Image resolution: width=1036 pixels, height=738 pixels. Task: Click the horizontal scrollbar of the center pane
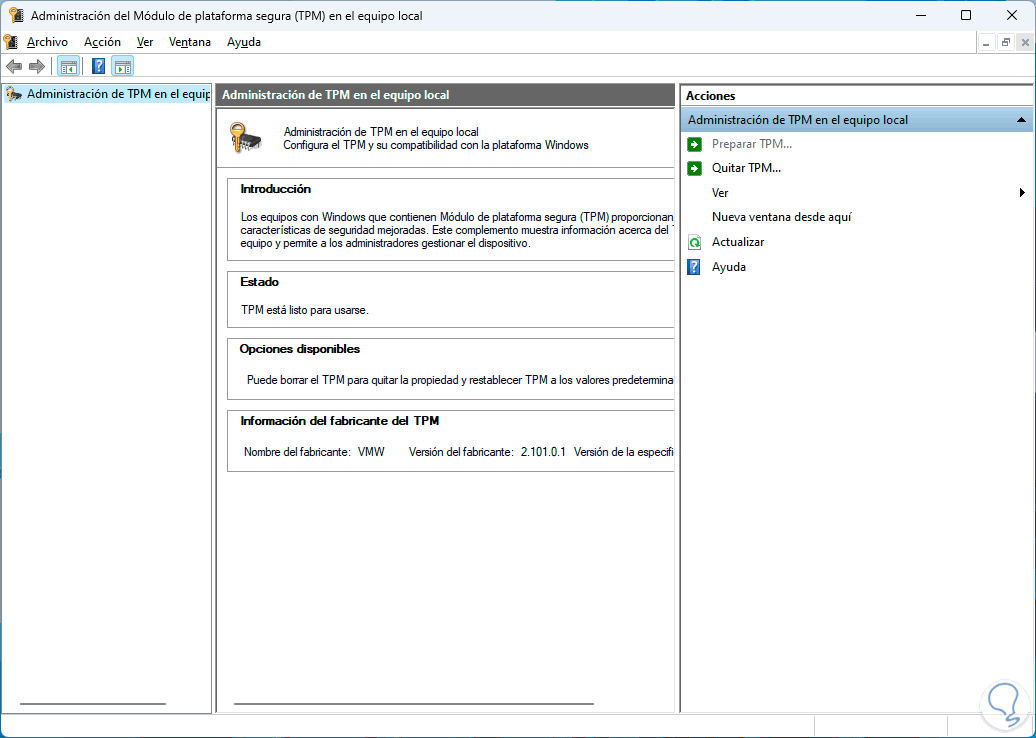[414, 704]
